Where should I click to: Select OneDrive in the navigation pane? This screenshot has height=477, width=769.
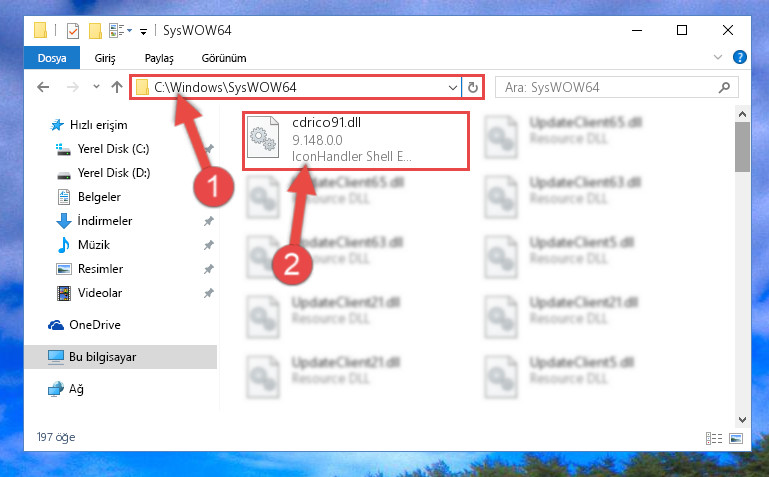click(x=95, y=325)
